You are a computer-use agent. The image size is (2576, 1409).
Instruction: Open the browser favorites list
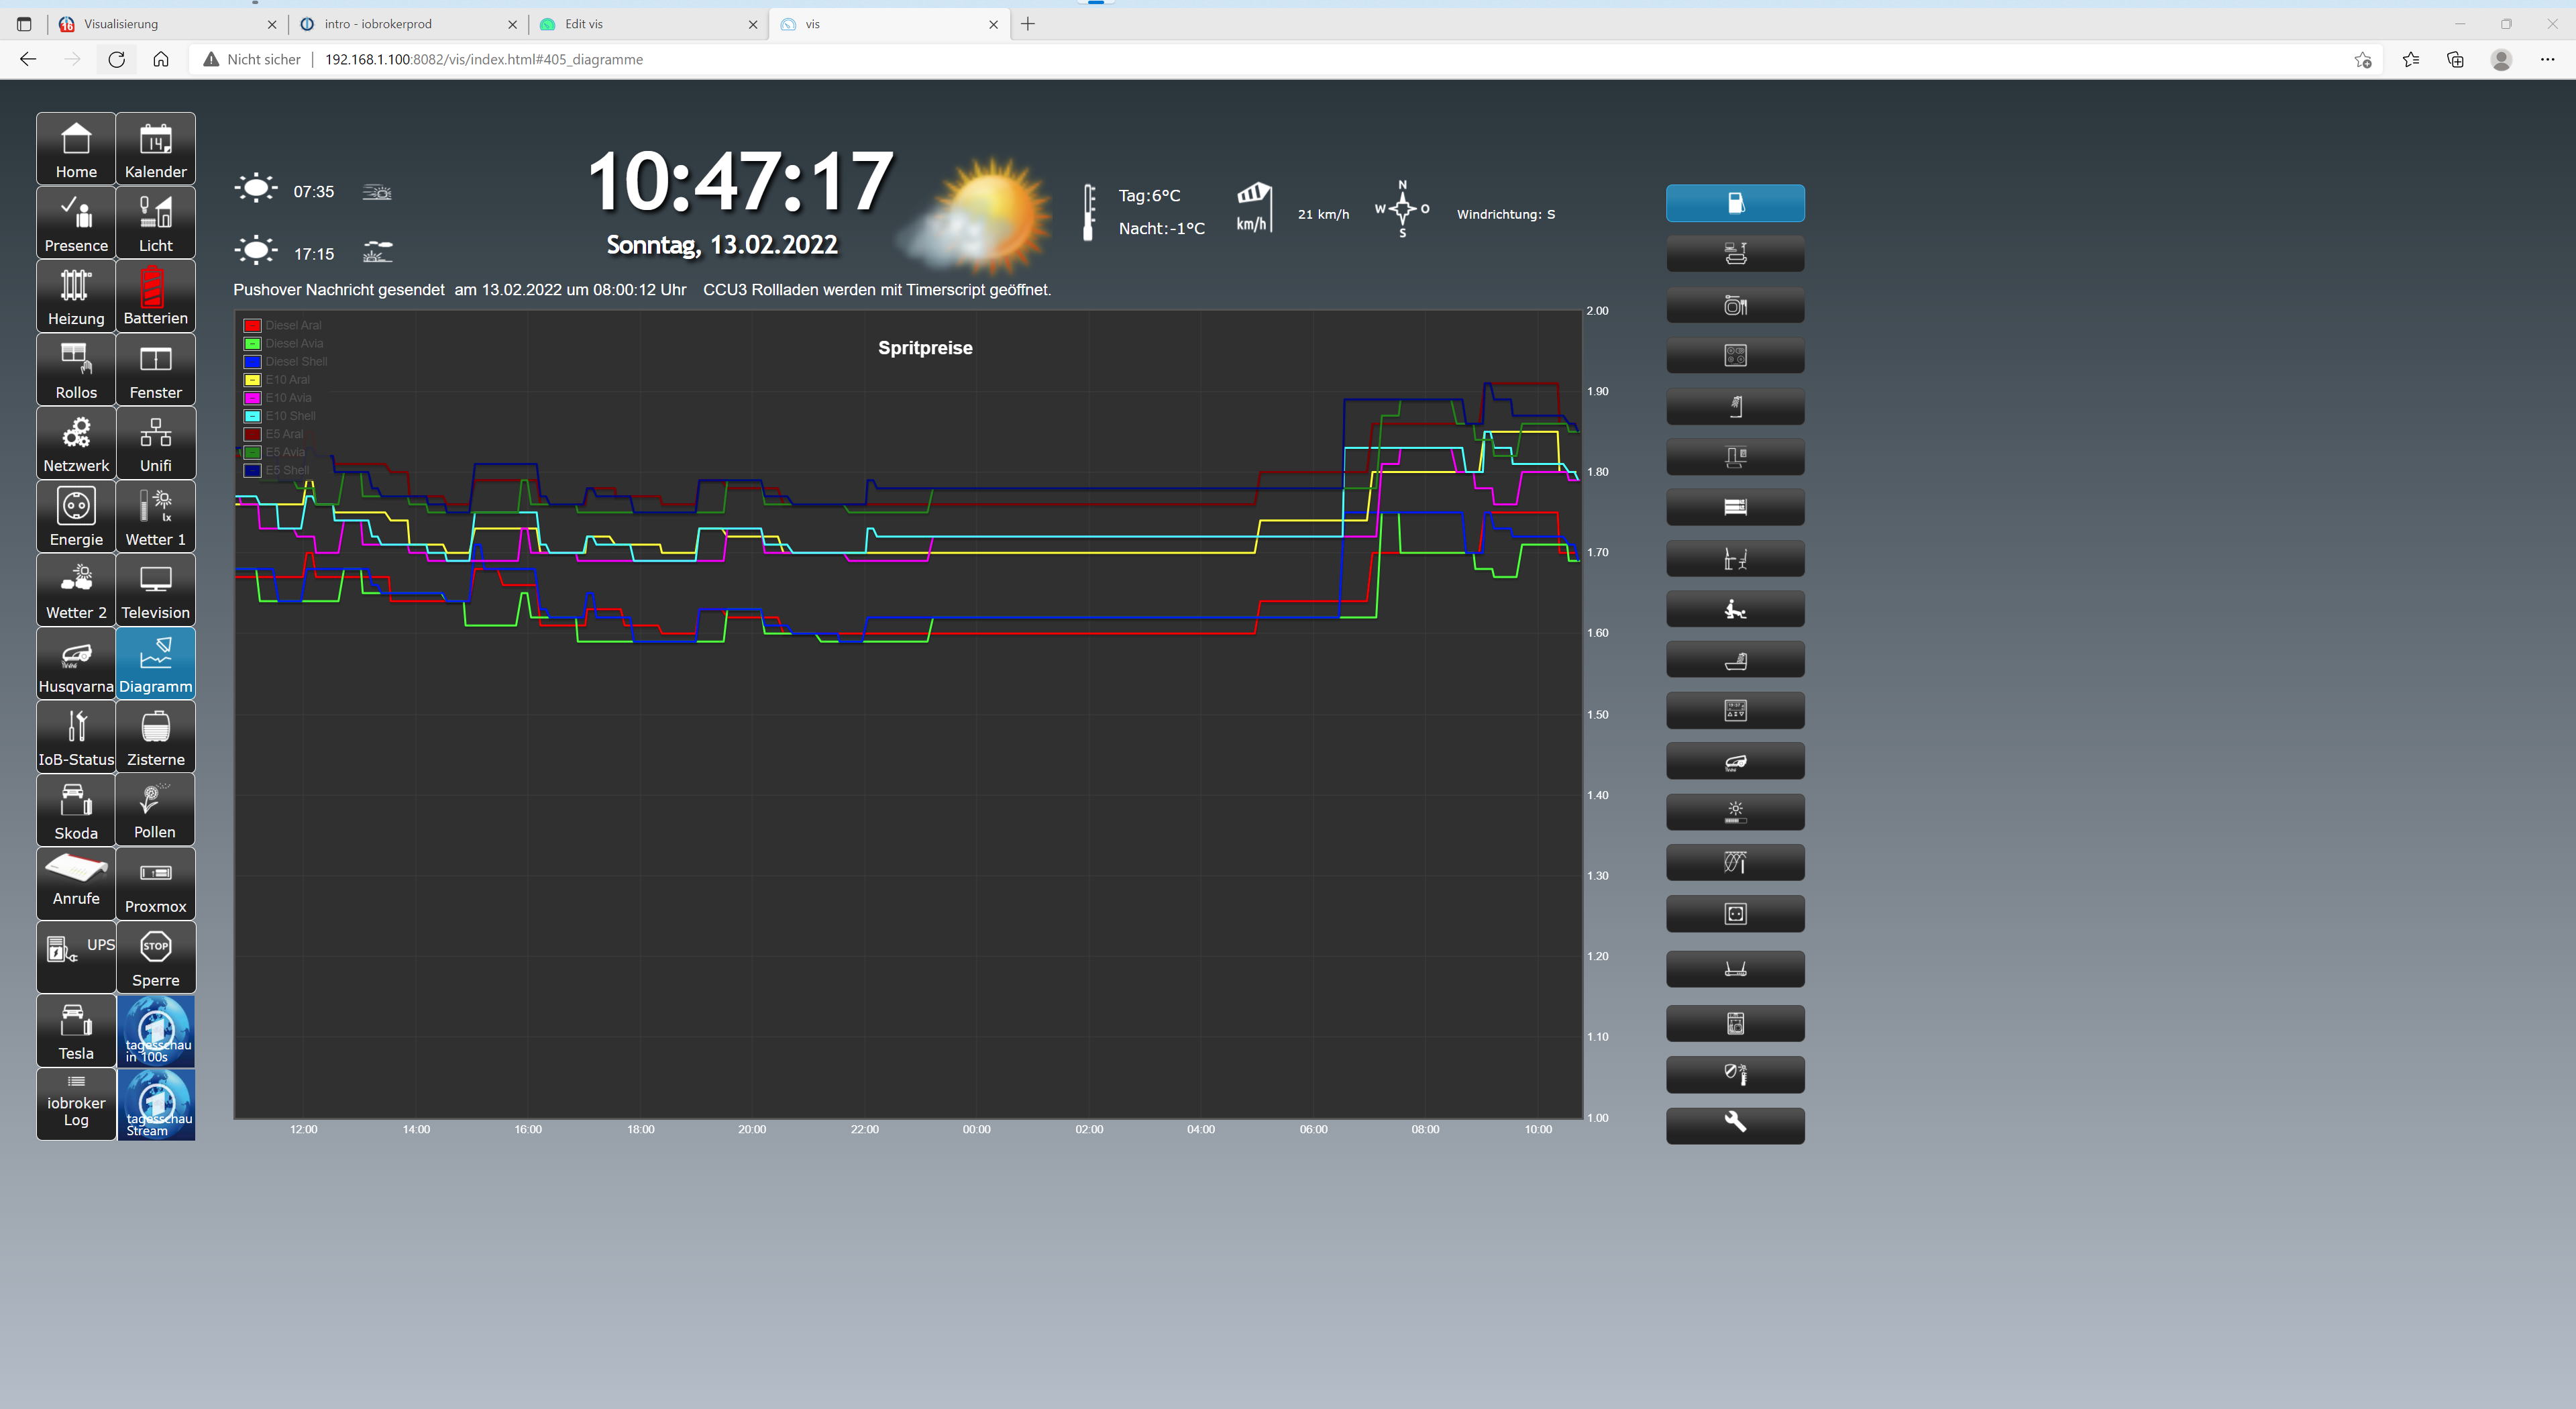click(x=2410, y=60)
